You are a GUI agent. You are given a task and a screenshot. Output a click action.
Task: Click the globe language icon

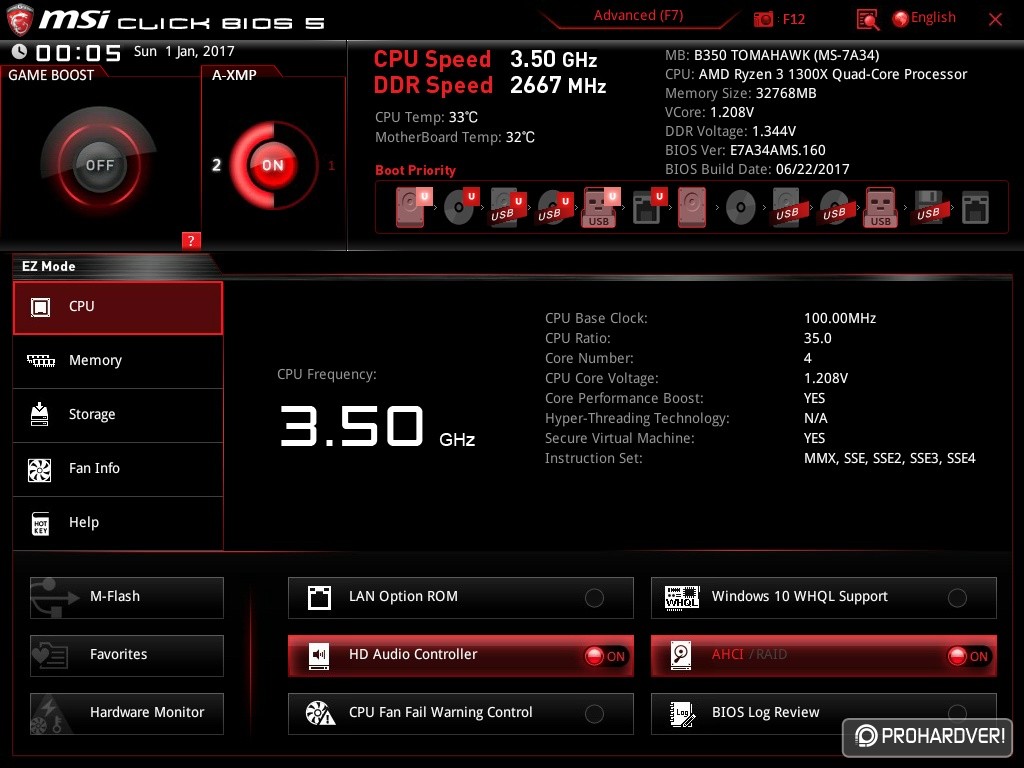[x=901, y=19]
